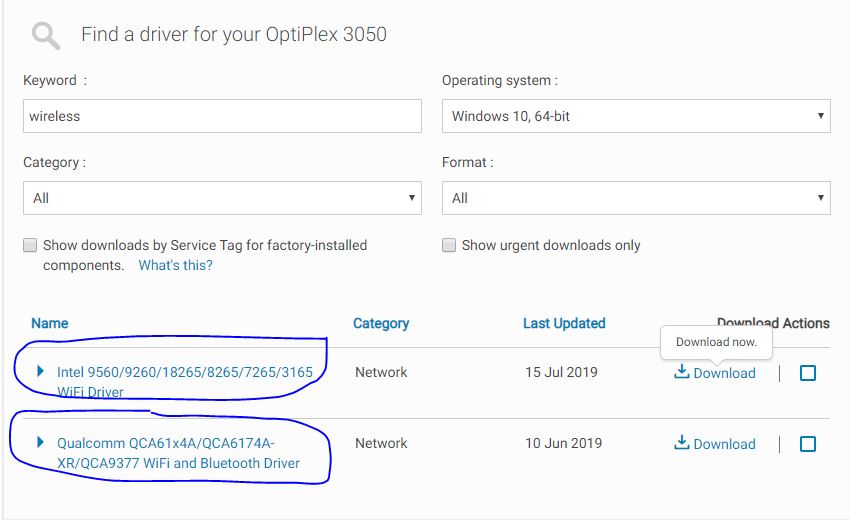Click the Keyword field containing wireless
This screenshot has height=520, width=850.
click(x=222, y=116)
